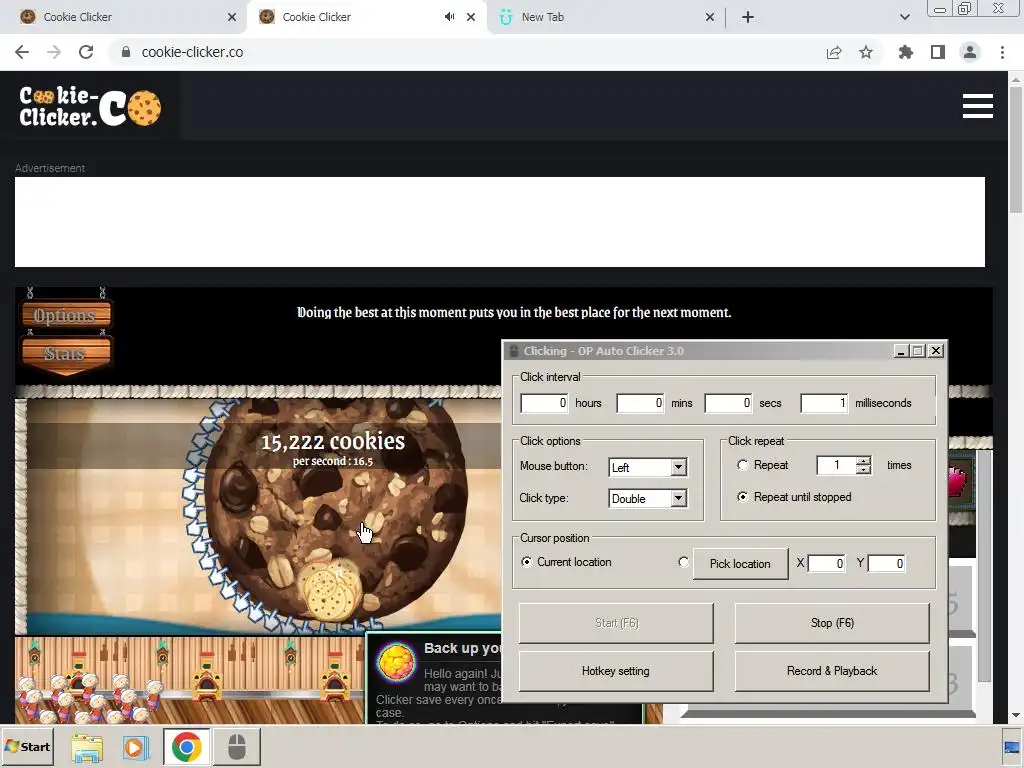The height and width of the screenshot is (768, 1024).
Task: Click the milliseconds input field
Action: (824, 403)
